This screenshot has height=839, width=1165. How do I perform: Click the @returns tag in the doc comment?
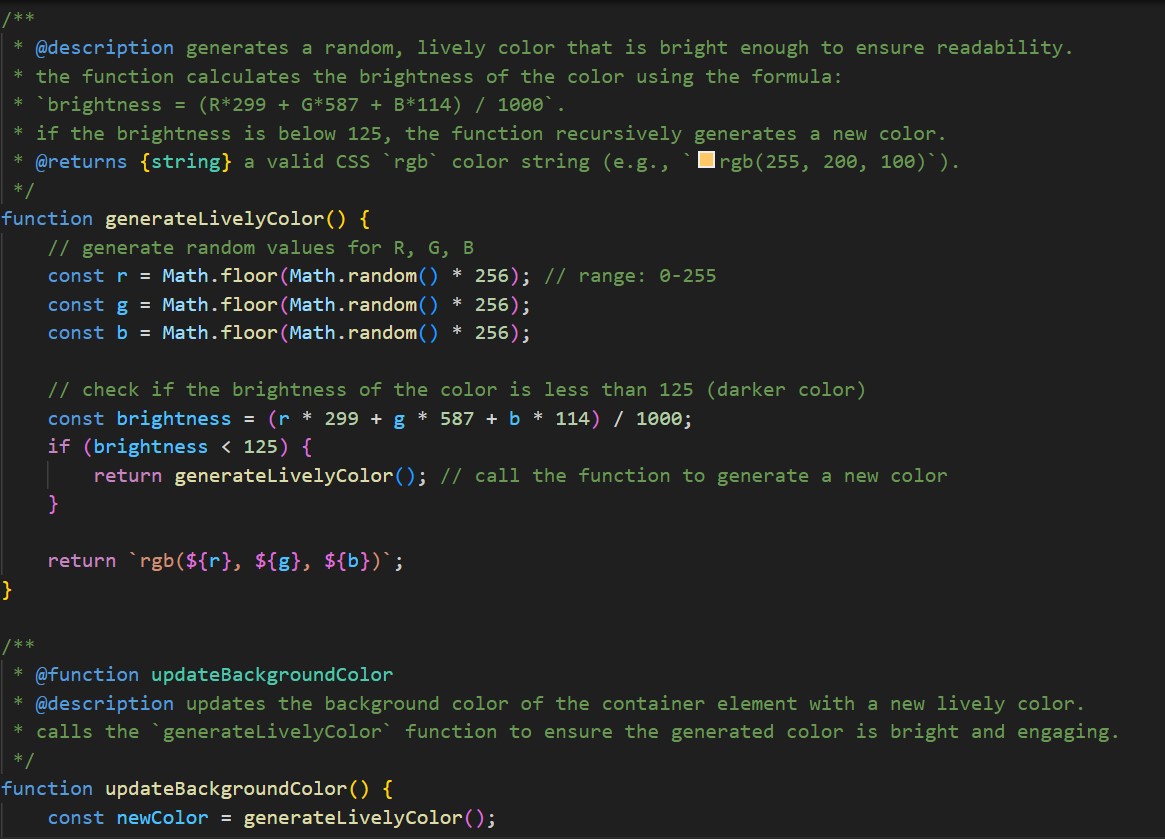point(81,162)
